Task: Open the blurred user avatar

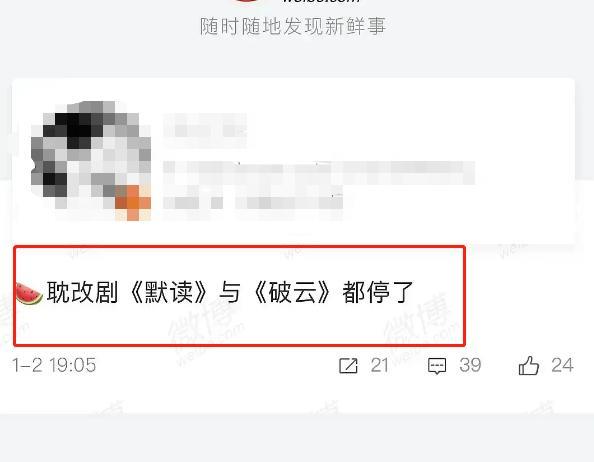Action: tap(91, 161)
